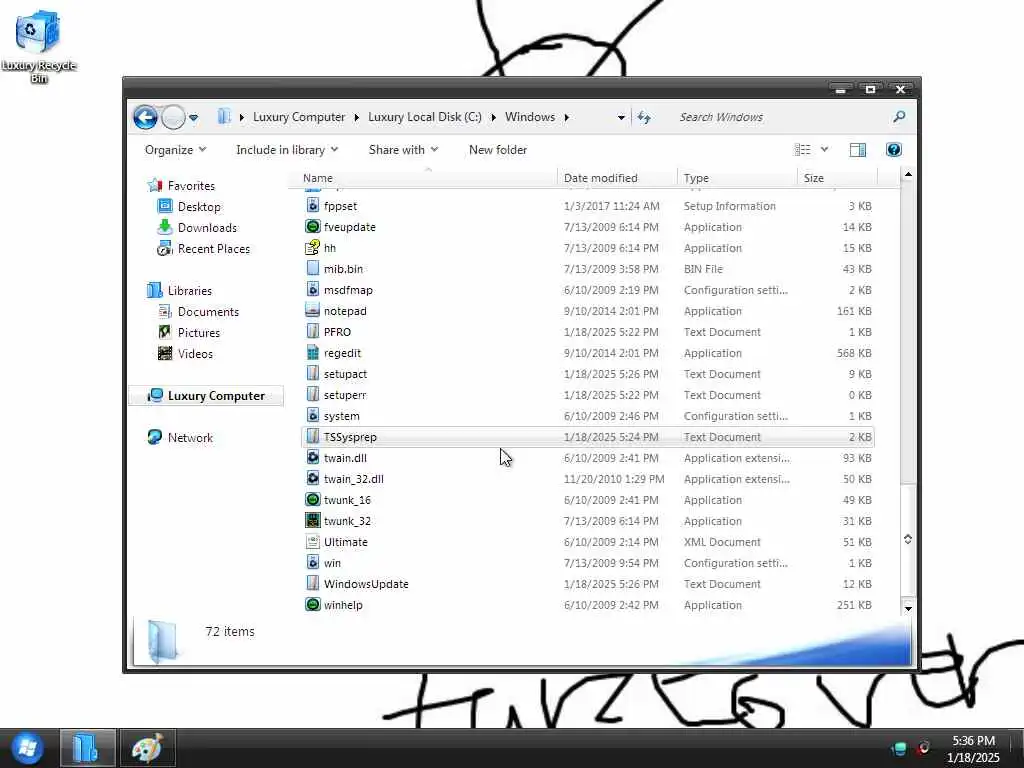Viewport: 1024px width, 768px height.
Task: Click the twunk_32 application icon
Action: (x=313, y=520)
